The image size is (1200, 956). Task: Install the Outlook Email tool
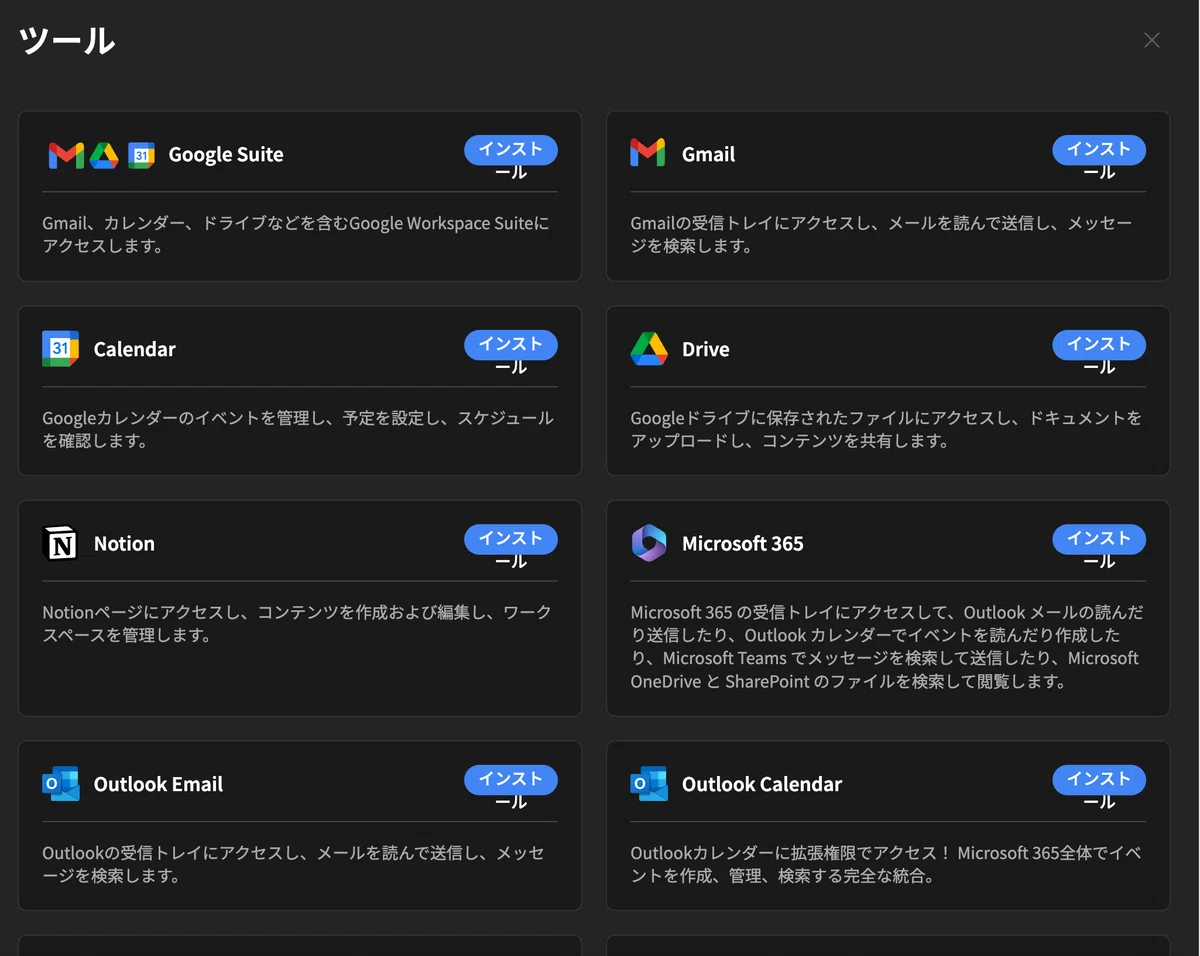pyautogui.click(x=511, y=781)
